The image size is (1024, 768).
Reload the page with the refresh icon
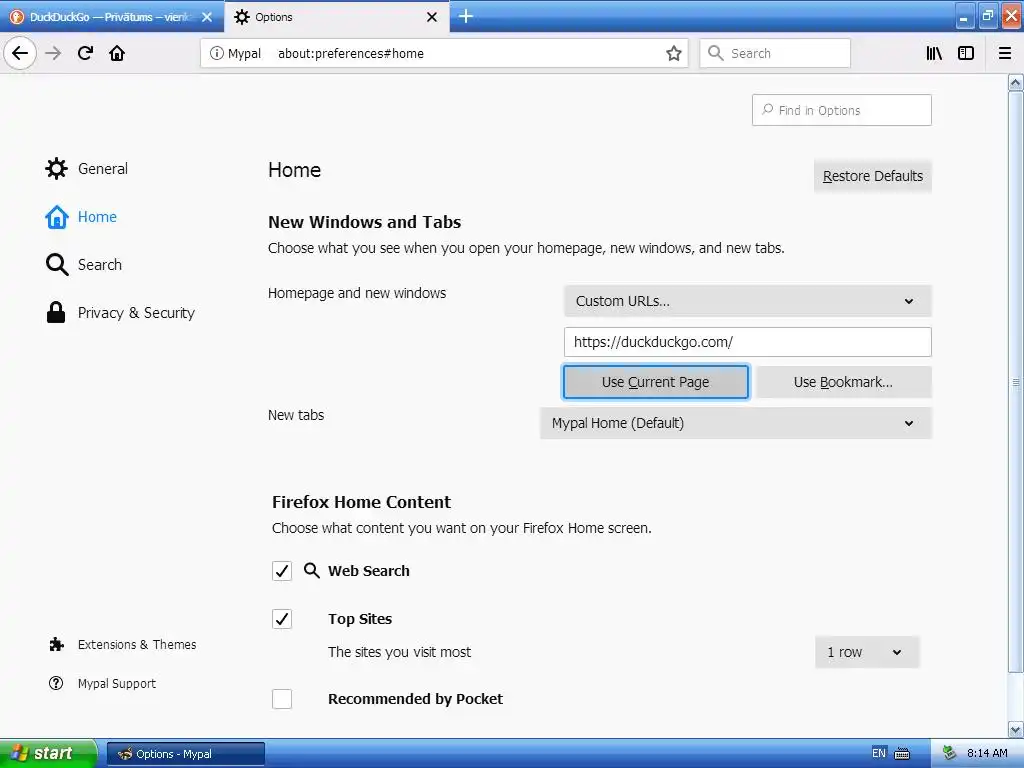pos(85,53)
